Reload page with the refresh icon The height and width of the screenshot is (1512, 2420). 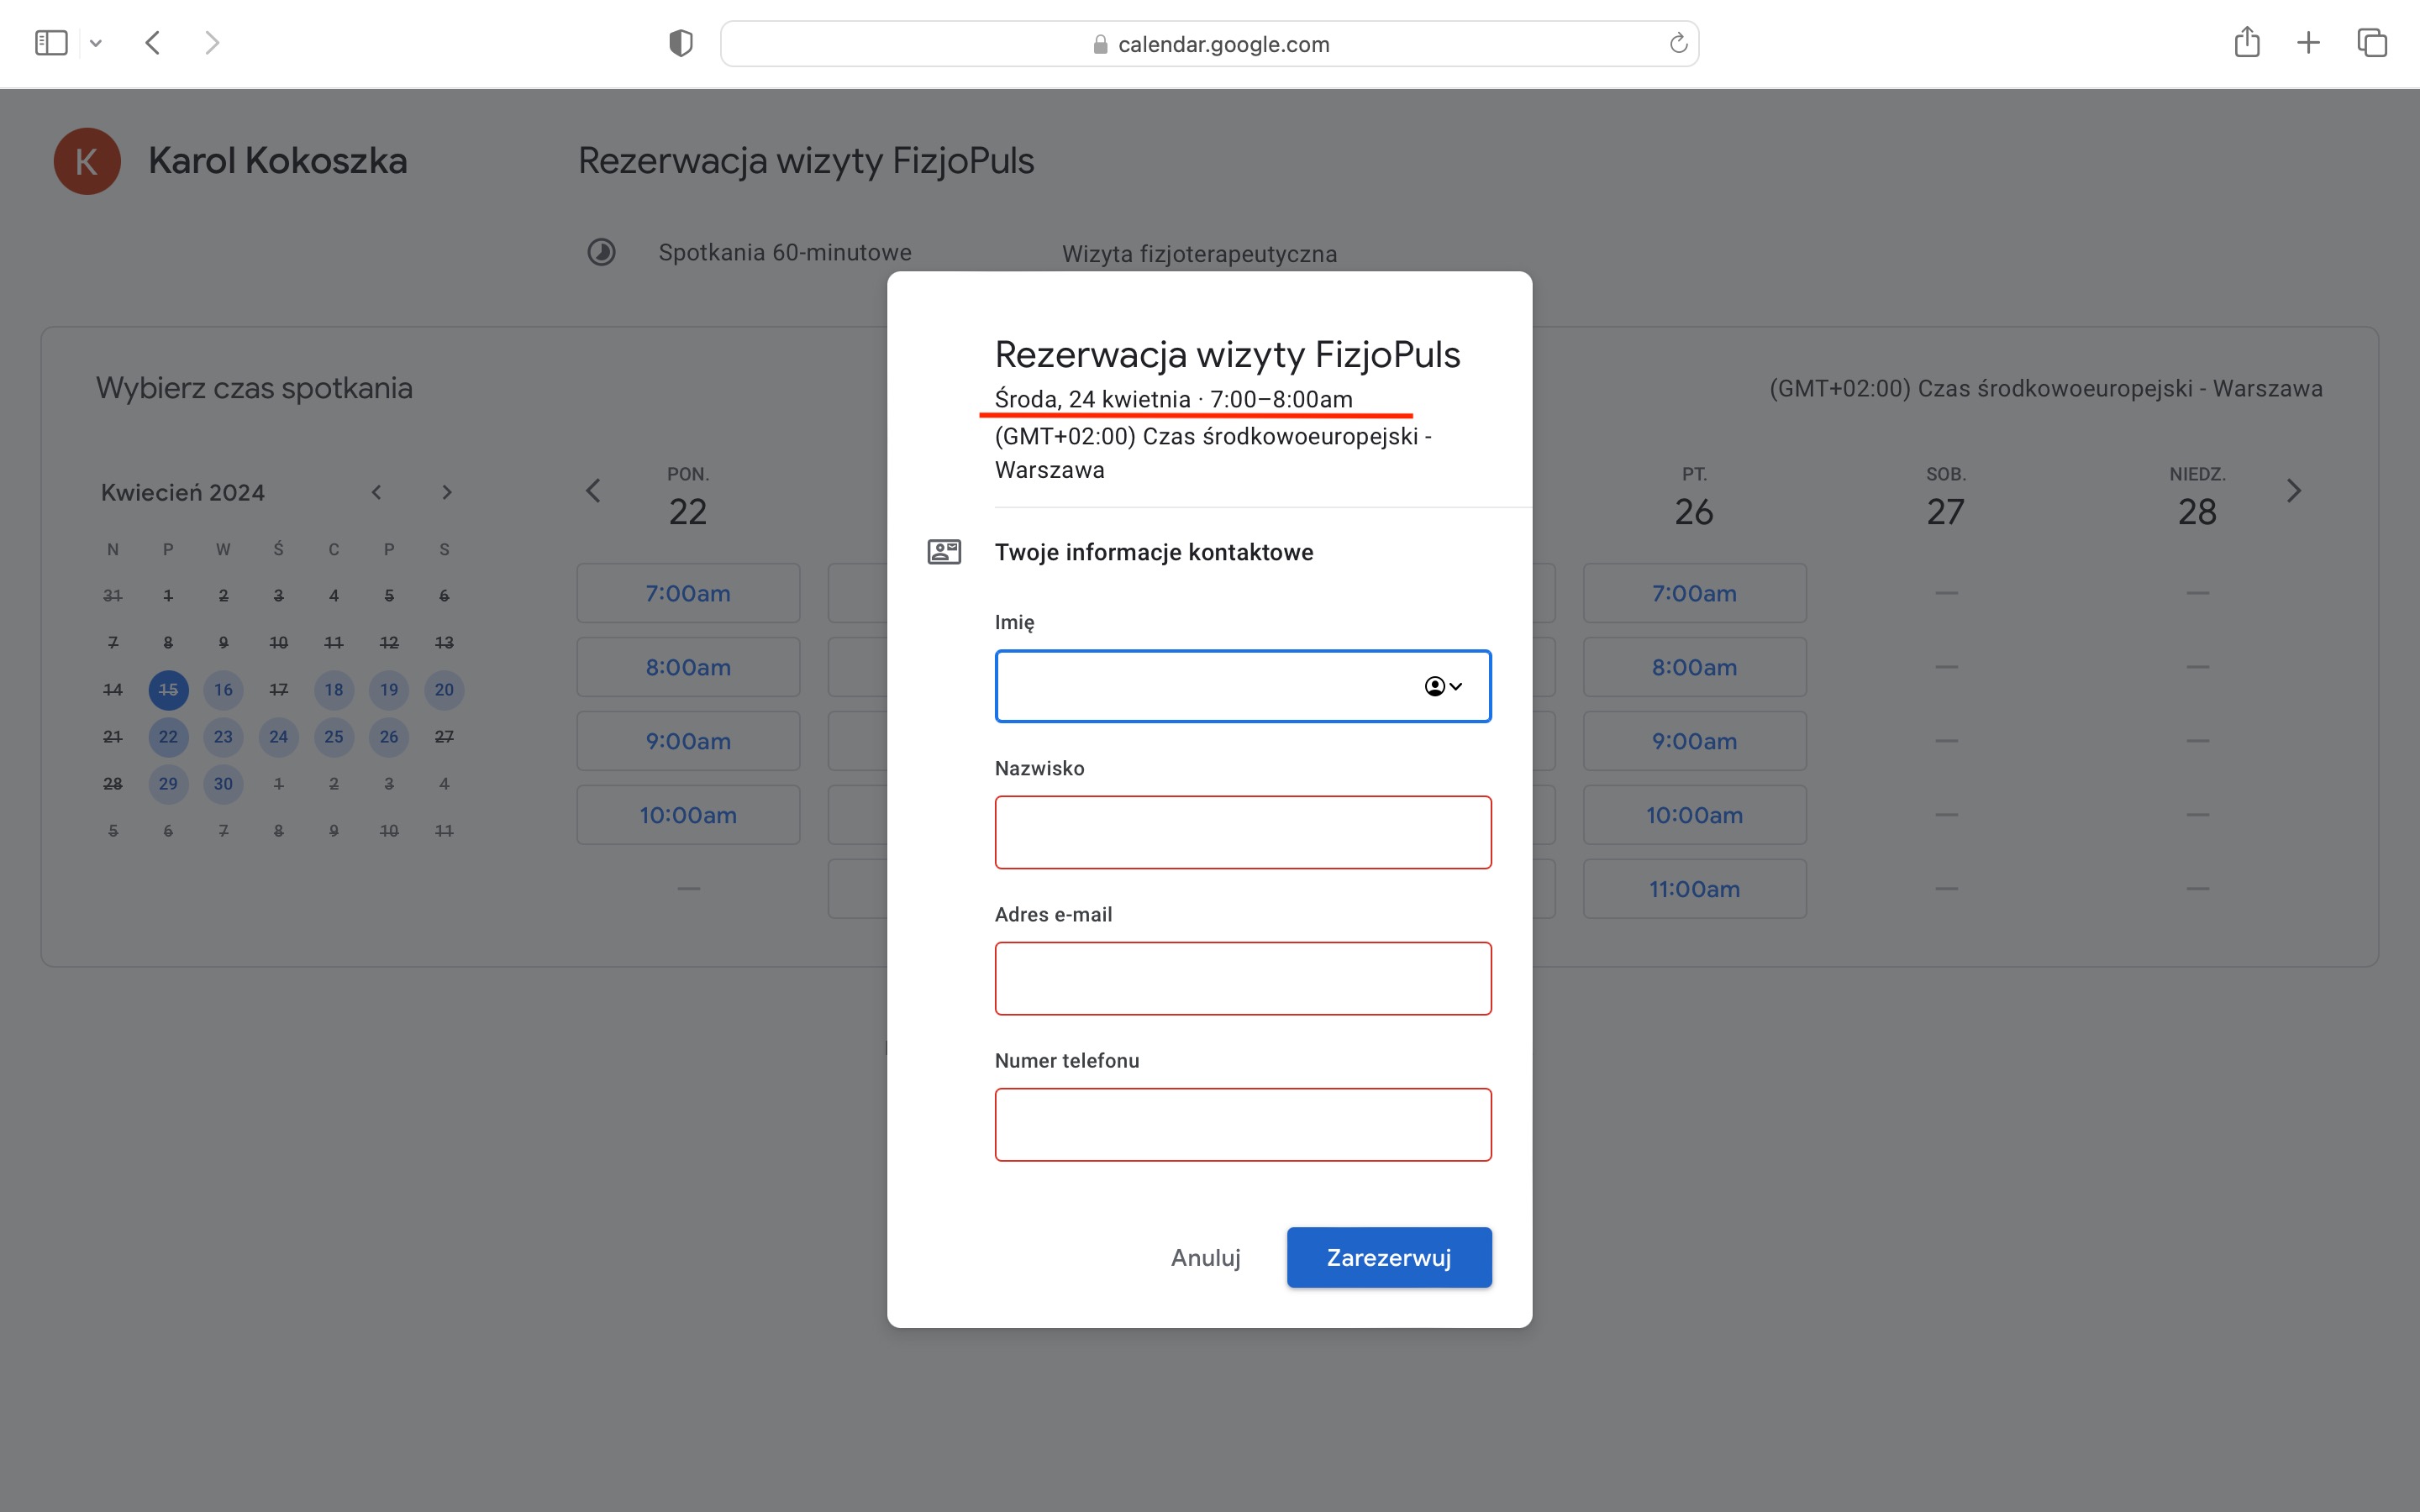1678,43
